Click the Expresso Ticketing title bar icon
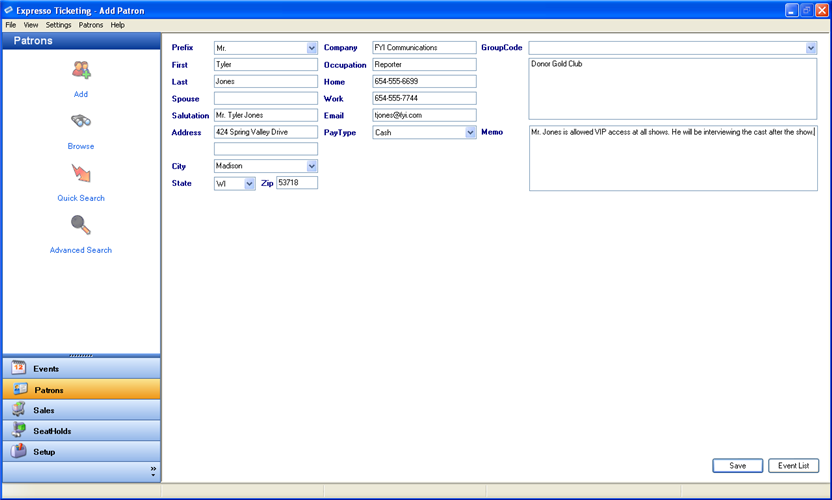832x500 pixels. click(8, 10)
